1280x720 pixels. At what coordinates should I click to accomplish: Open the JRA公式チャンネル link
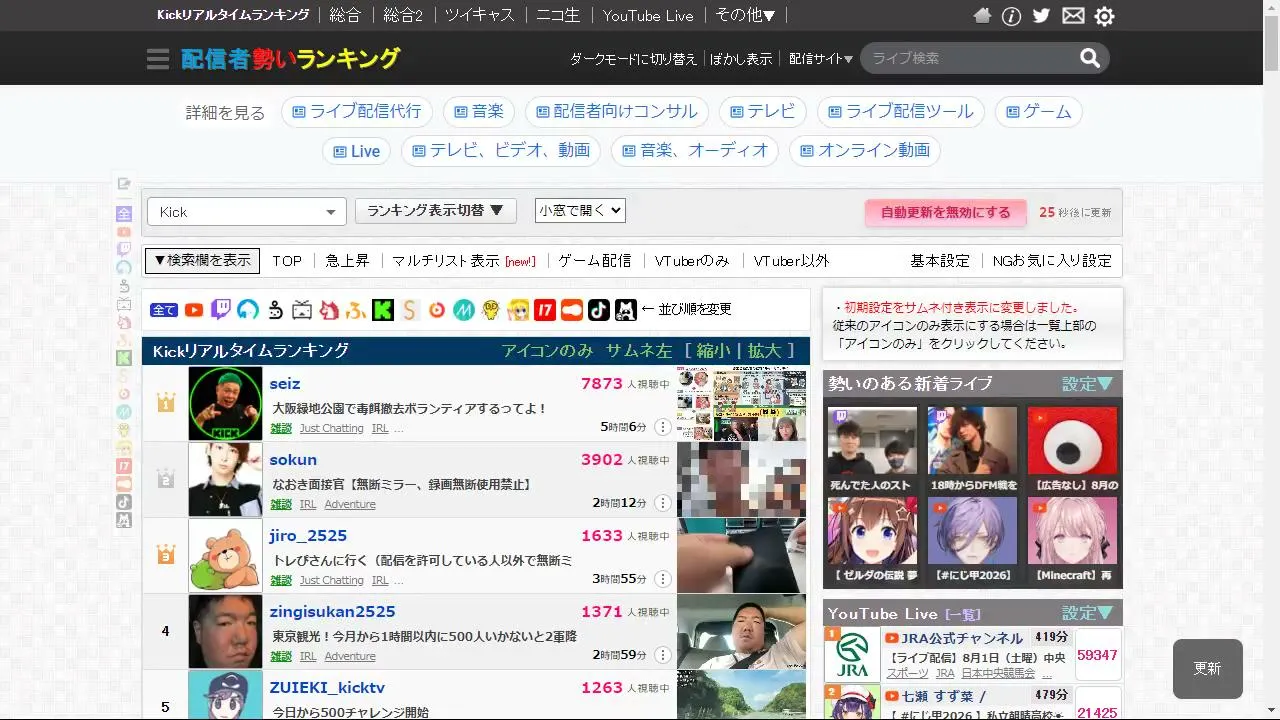(x=962, y=638)
